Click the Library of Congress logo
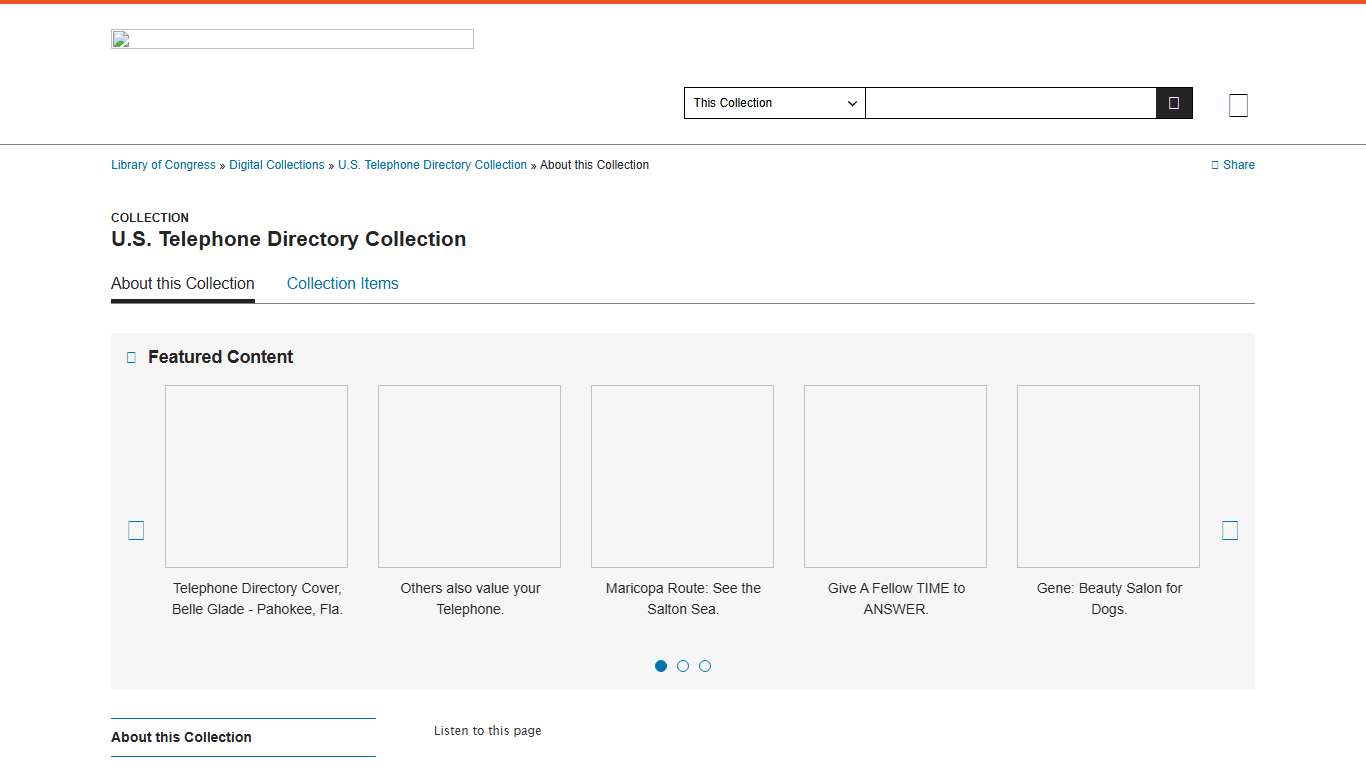Viewport: 1366px width, 768px height. [x=292, y=38]
